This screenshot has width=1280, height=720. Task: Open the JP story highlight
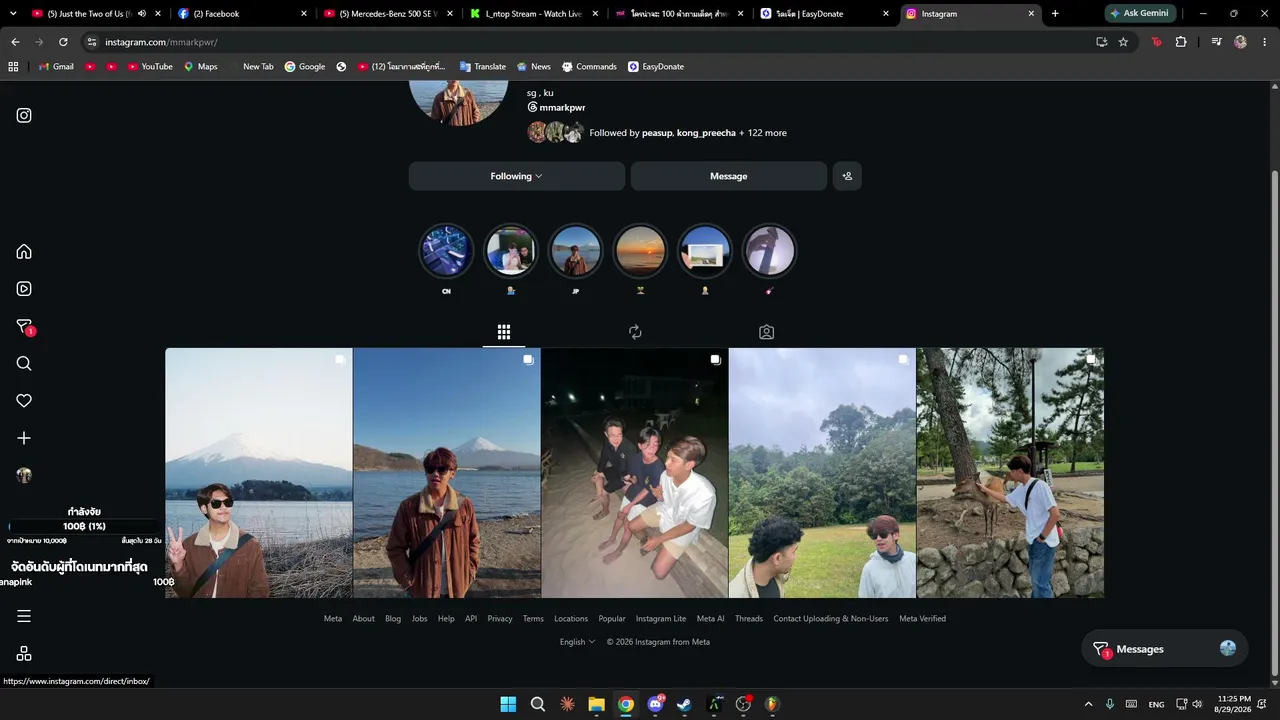coord(575,250)
